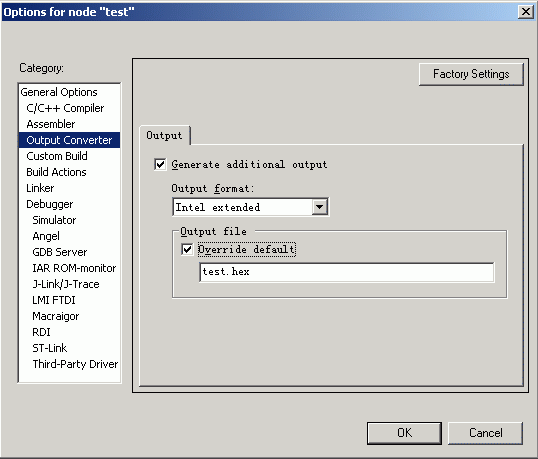This screenshot has width=538, height=459.
Task: Click the test.hex output file field
Action: [347, 272]
